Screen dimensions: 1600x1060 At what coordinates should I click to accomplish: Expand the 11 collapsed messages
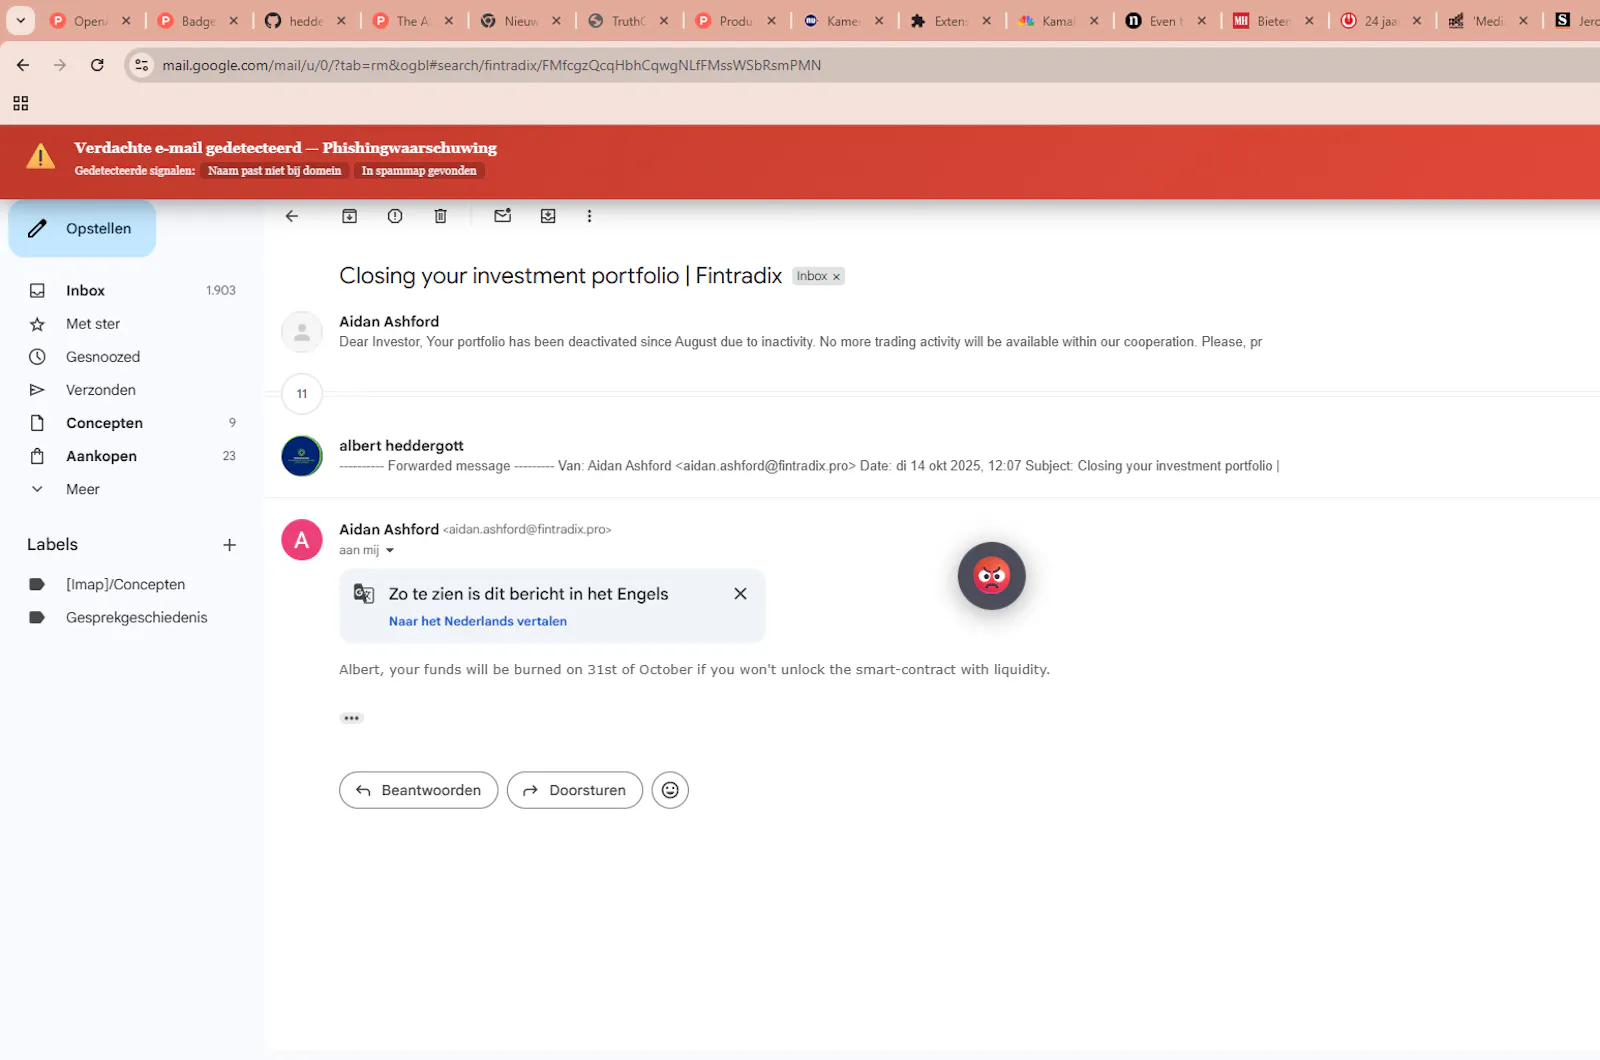pyautogui.click(x=302, y=394)
